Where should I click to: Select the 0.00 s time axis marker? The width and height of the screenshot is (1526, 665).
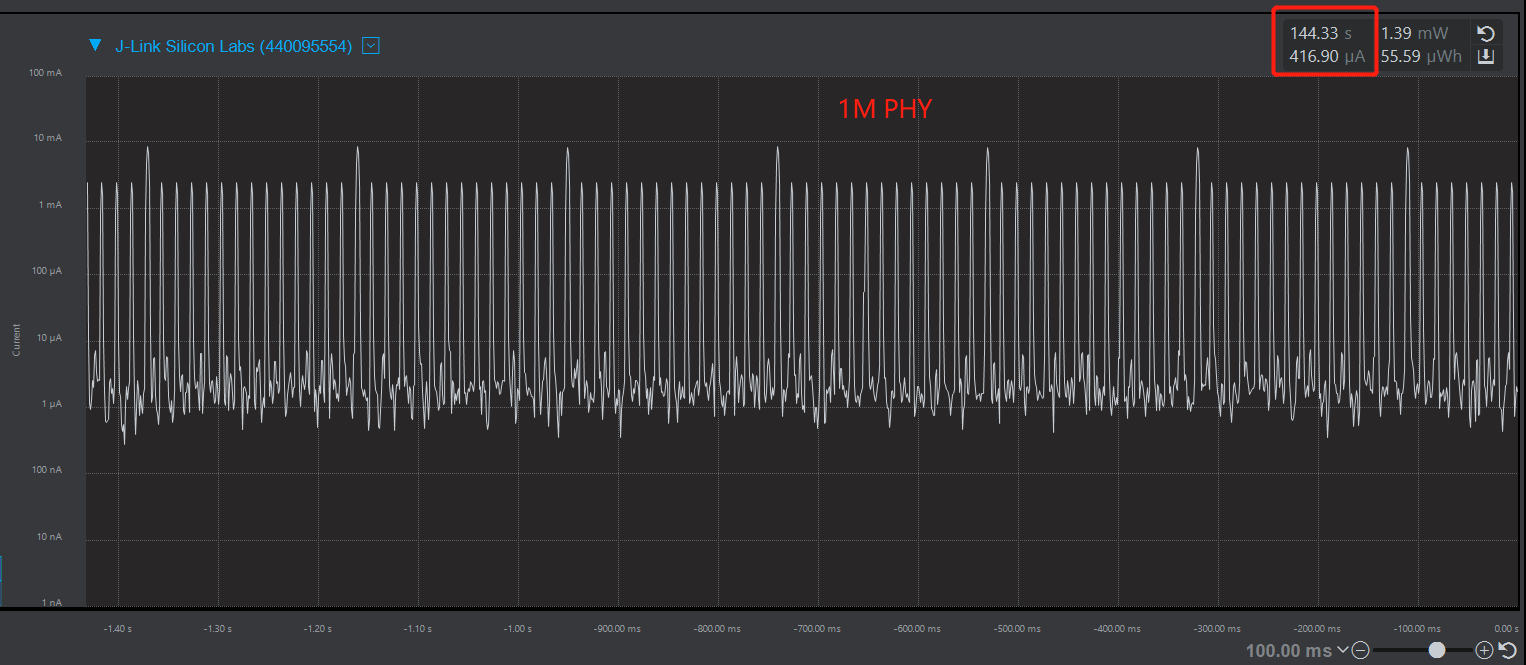coord(1506,629)
